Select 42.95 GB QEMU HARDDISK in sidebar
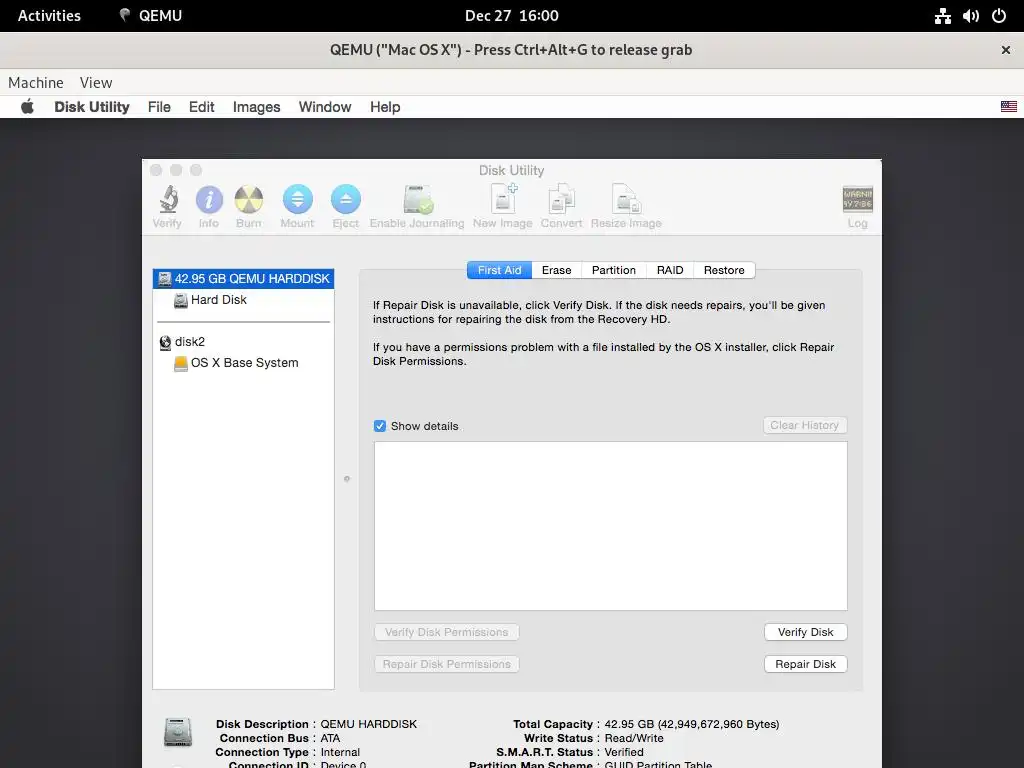Screen dimensions: 1024x768 point(244,278)
